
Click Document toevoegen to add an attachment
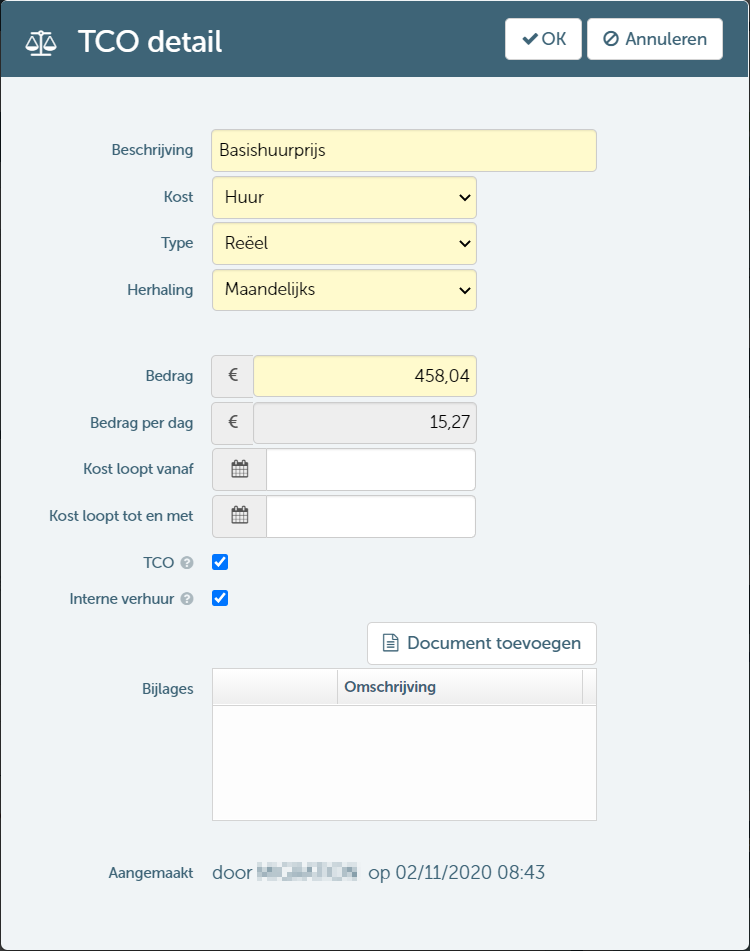[x=482, y=644]
